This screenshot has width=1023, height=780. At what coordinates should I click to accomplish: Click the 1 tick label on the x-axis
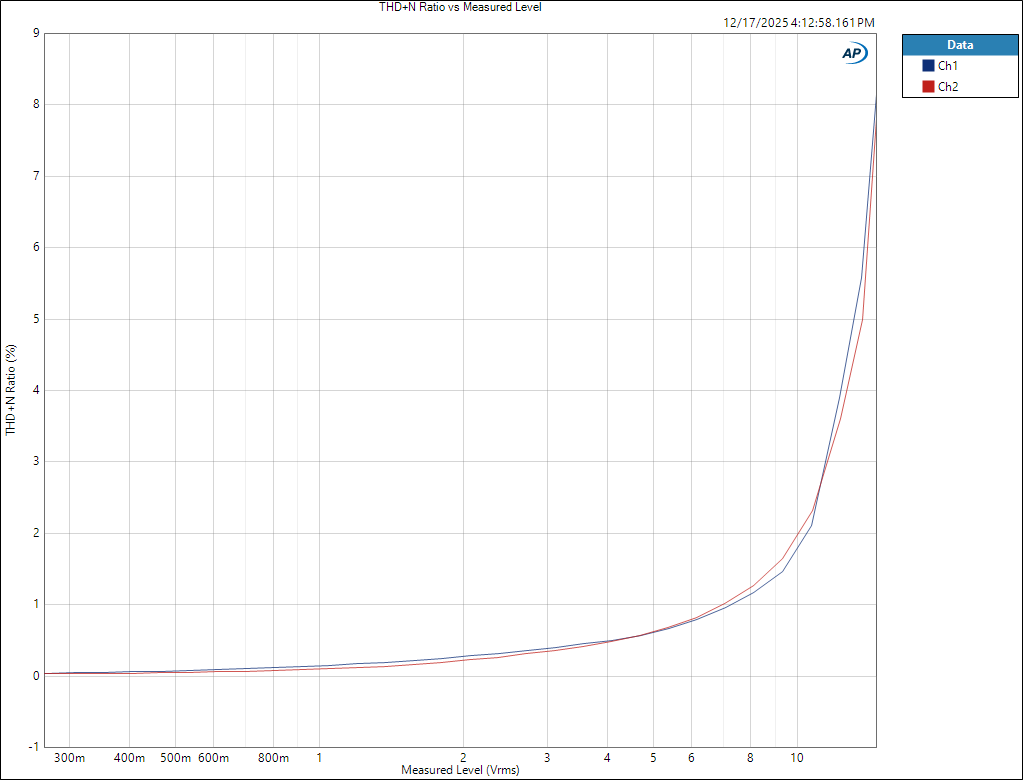[319, 758]
